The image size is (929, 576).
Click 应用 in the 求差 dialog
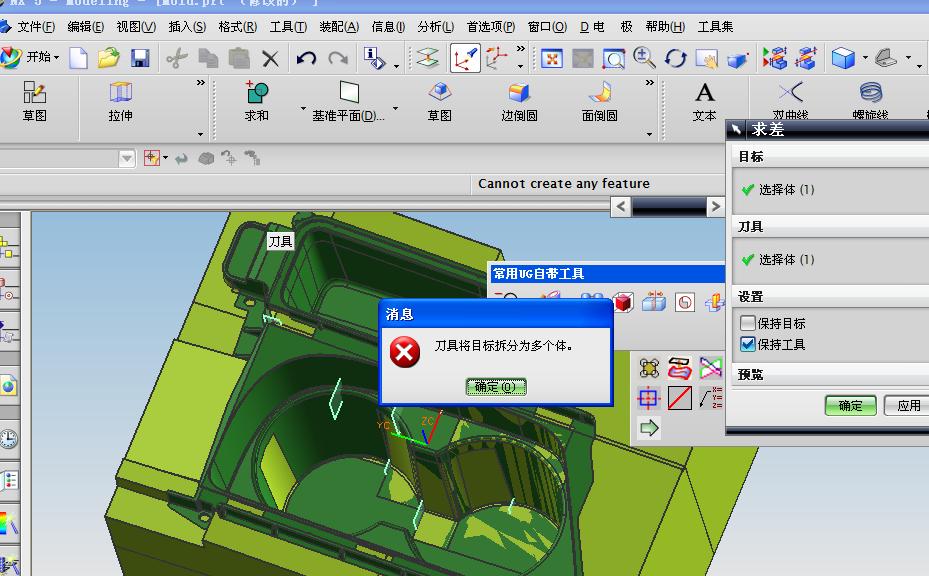908,405
